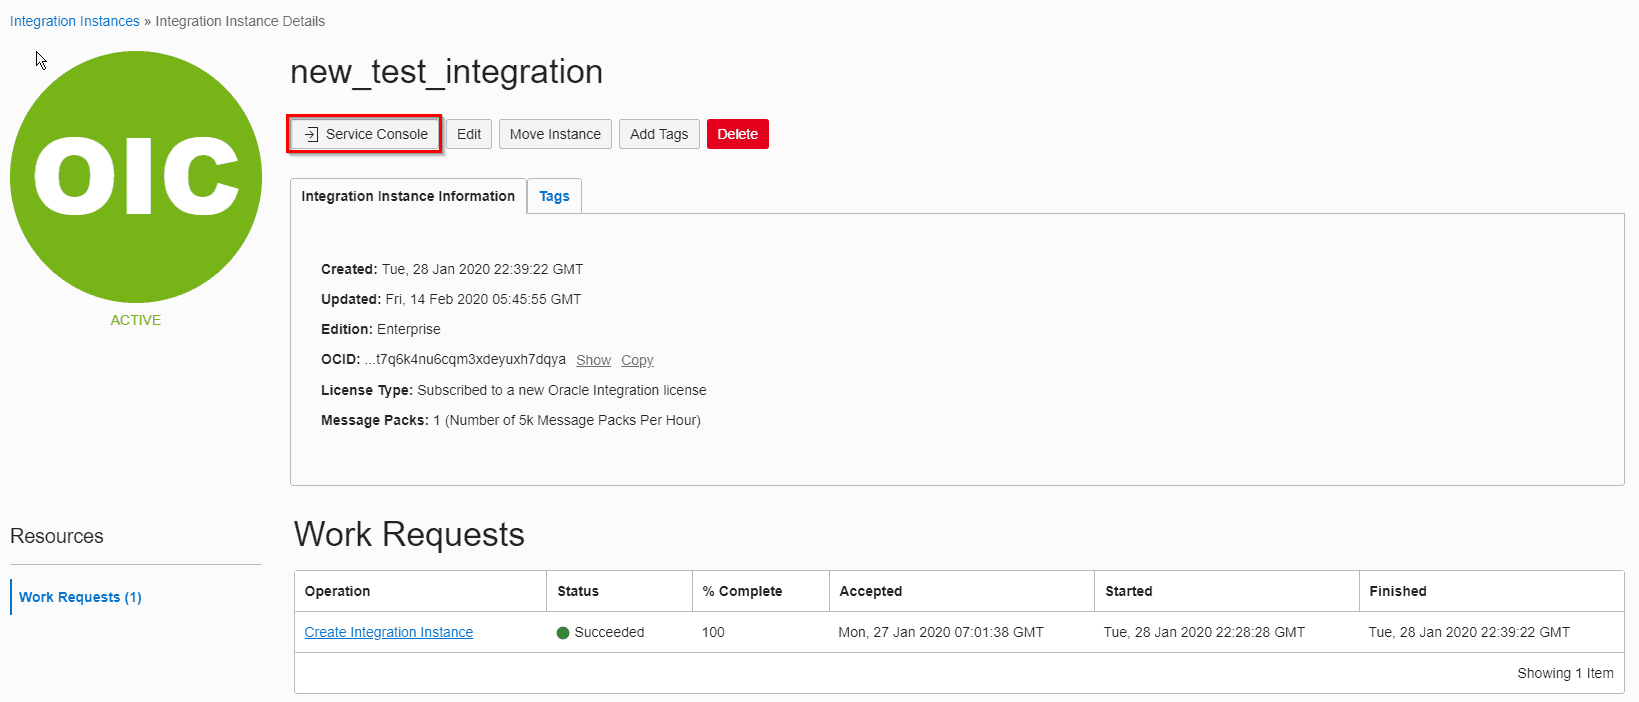Click the Edit button
Screen dimensions: 1639x702
click(469, 134)
